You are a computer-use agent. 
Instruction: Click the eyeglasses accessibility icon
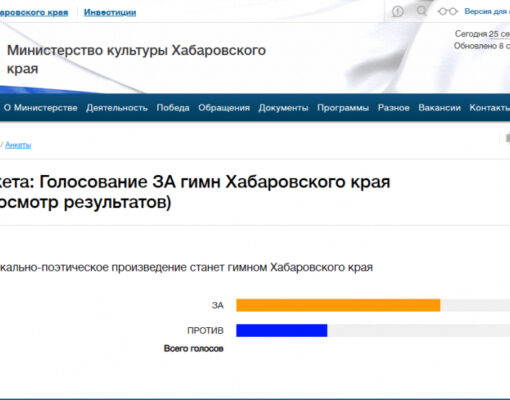click(x=448, y=12)
